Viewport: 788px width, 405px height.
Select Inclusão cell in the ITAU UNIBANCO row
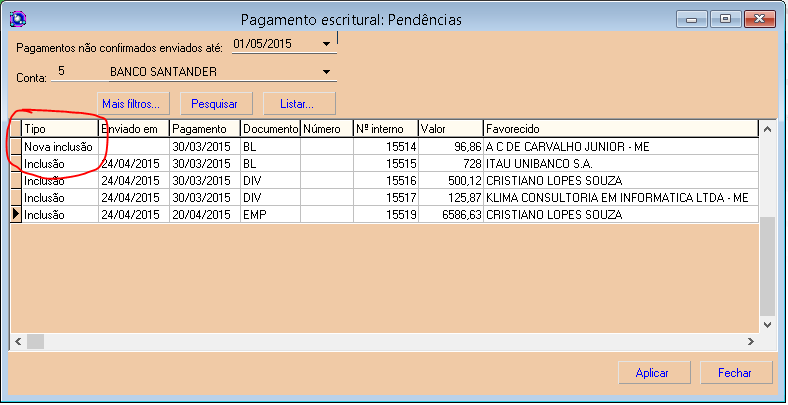60,164
